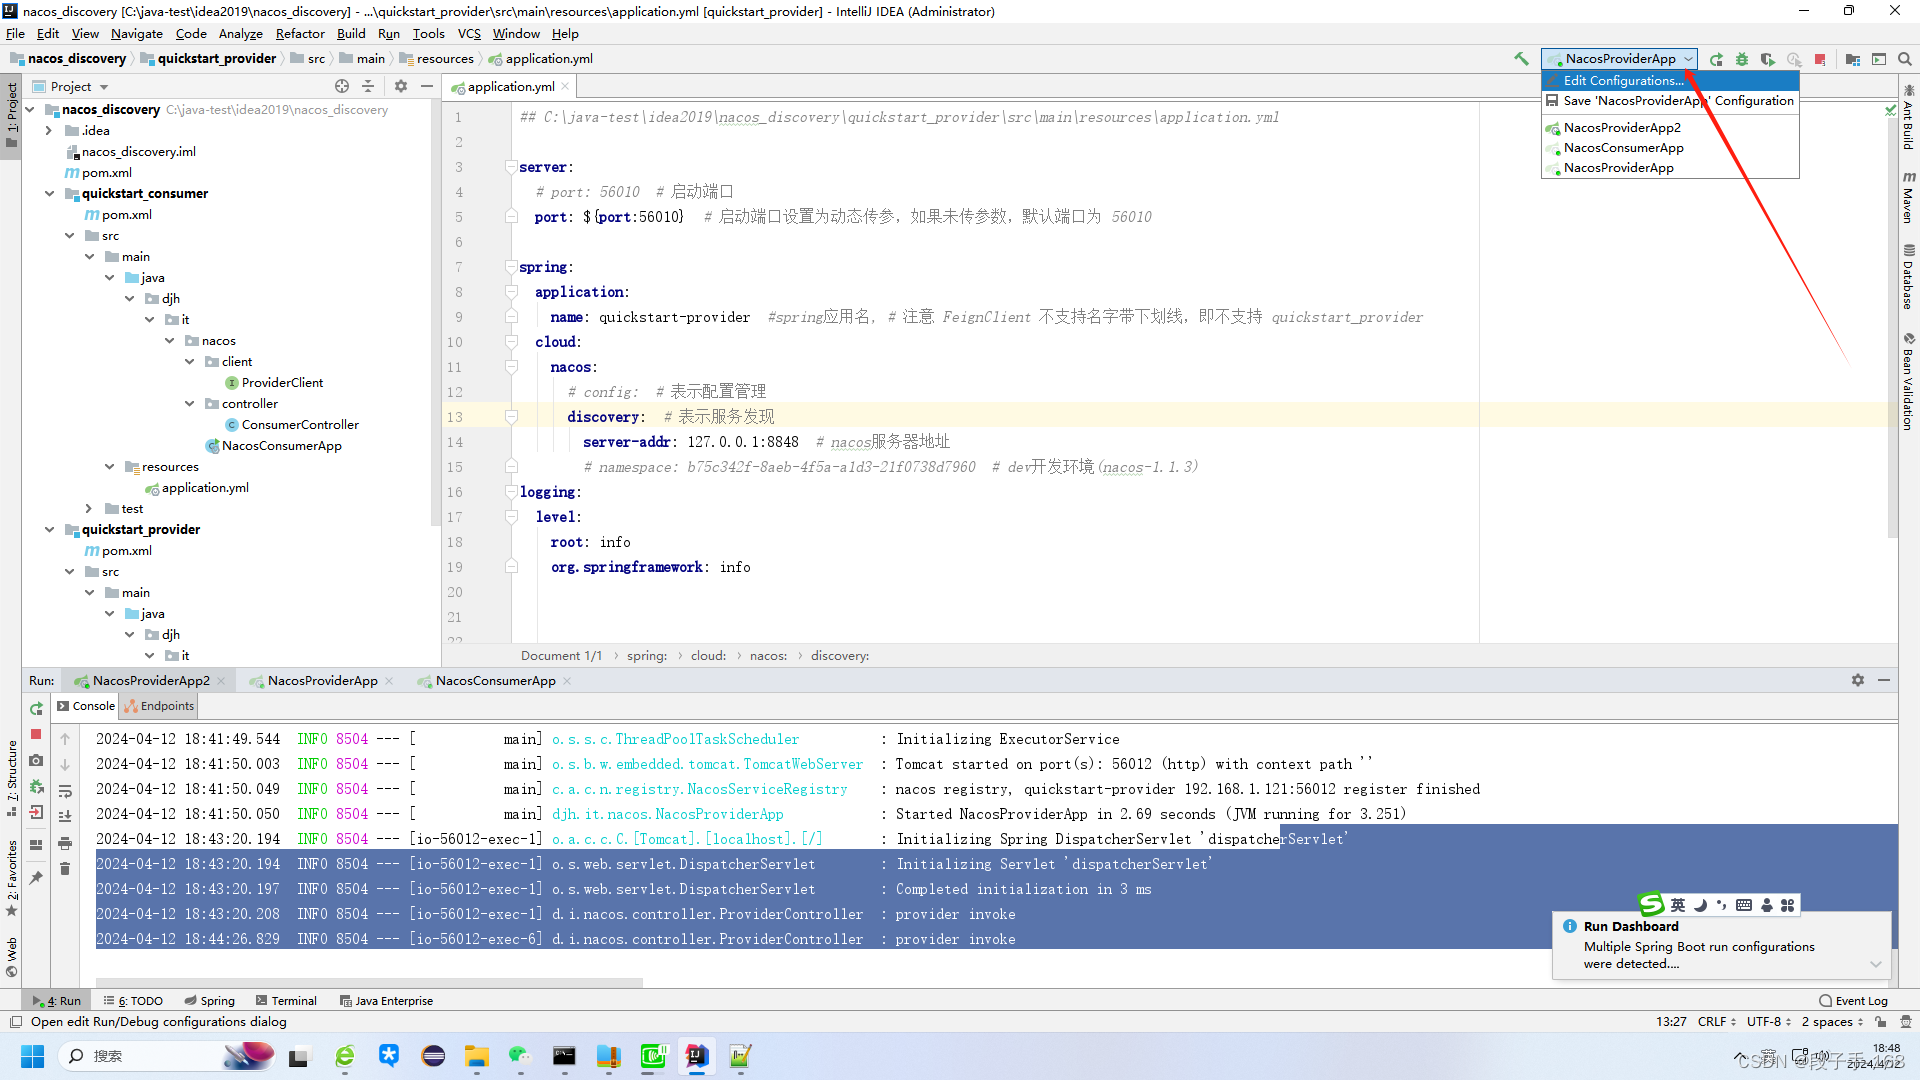This screenshot has width=1920, height=1080.
Task: Click the Build Project hammer icon
Action: pos(1521,59)
